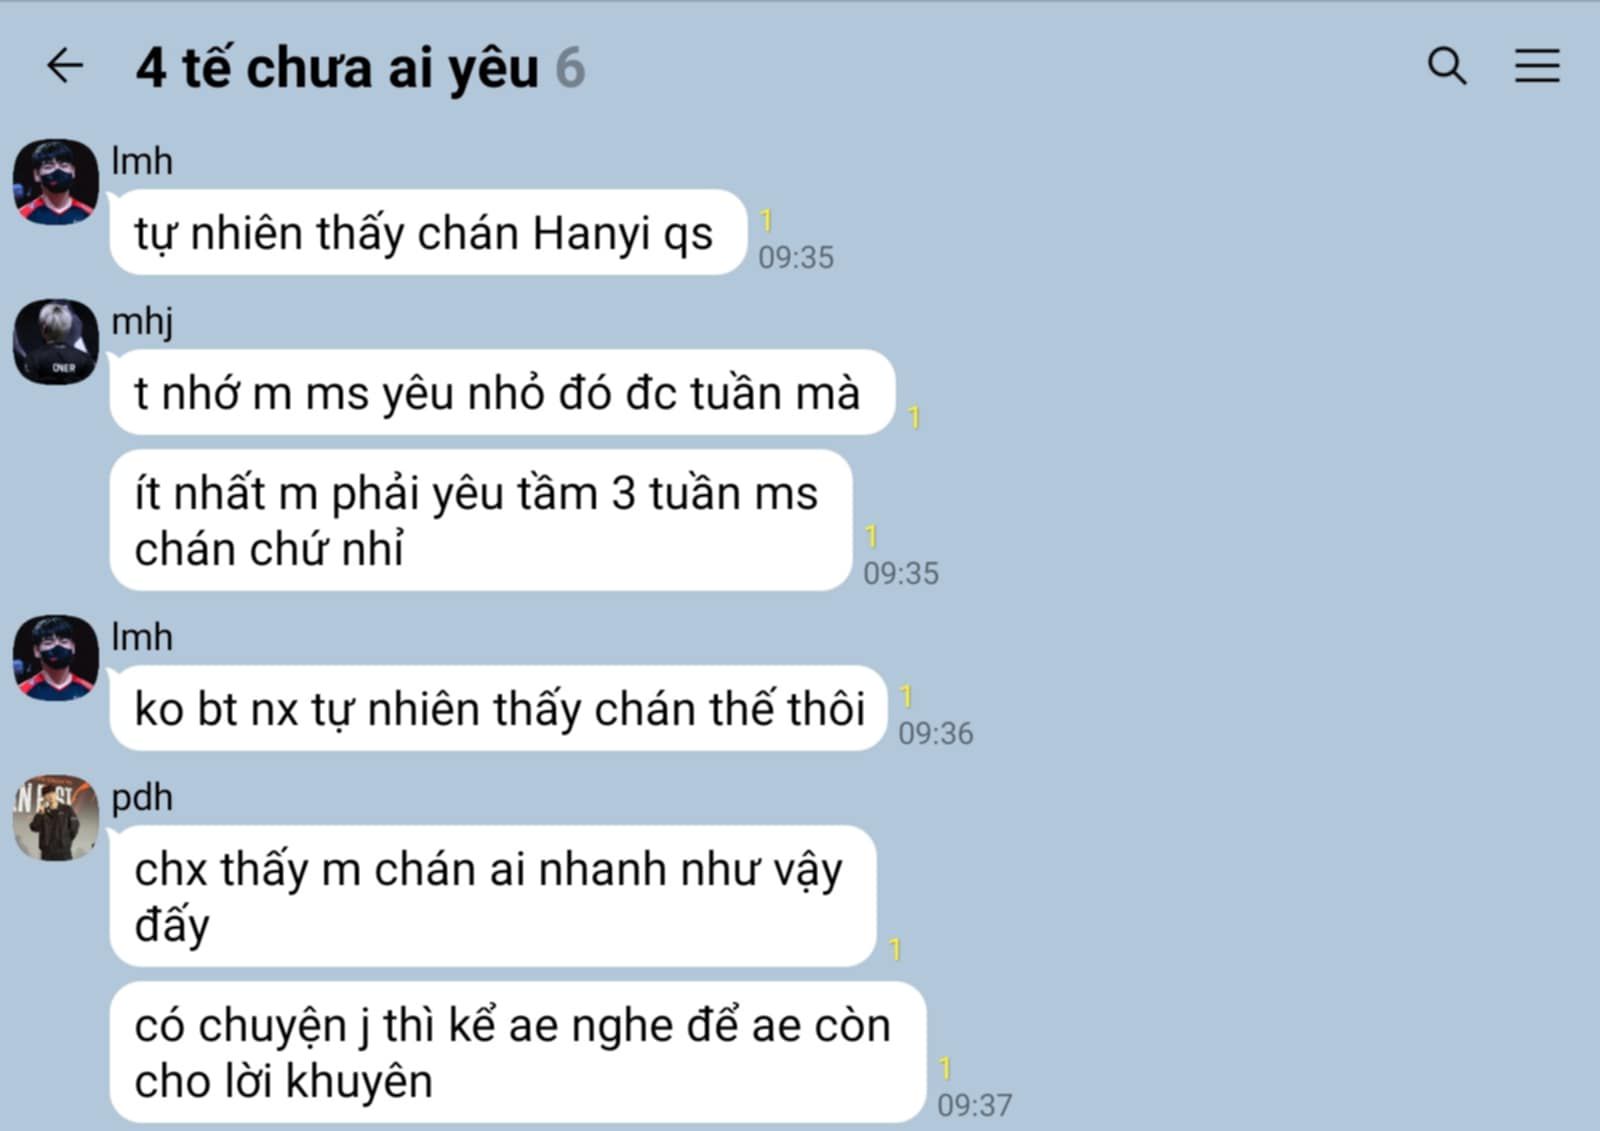Tap first sender name lmh
This screenshot has height=1131, width=1600.
pyautogui.click(x=142, y=161)
